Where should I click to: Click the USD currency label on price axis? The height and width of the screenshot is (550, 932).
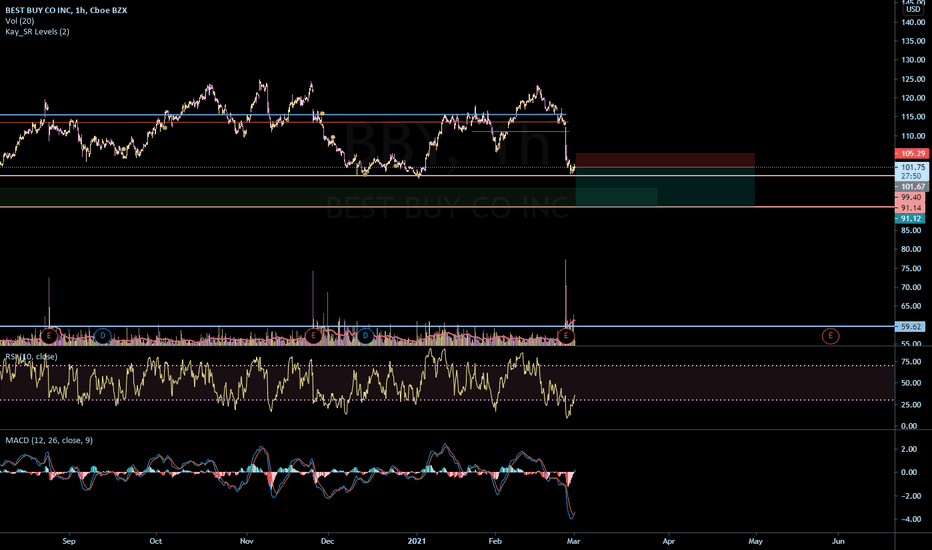click(x=912, y=9)
